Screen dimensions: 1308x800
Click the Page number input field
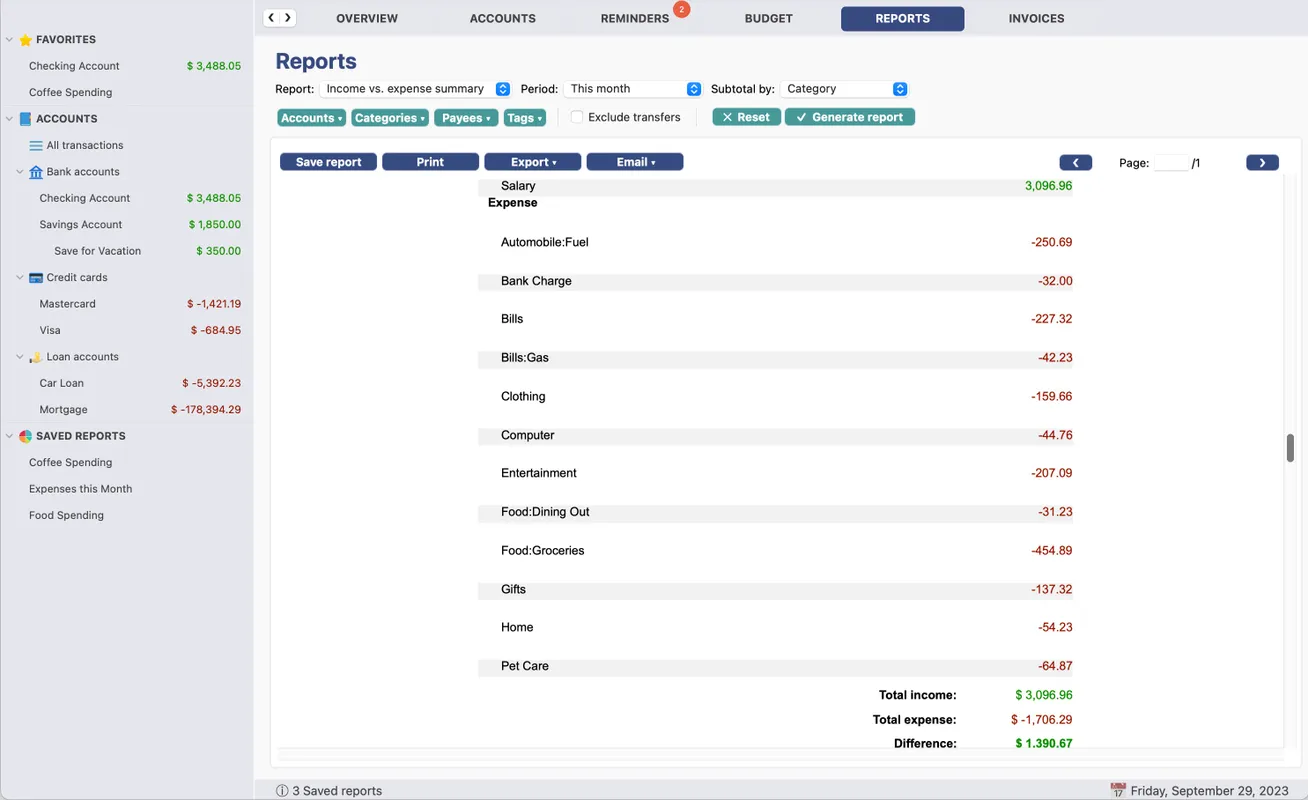pyautogui.click(x=1170, y=163)
